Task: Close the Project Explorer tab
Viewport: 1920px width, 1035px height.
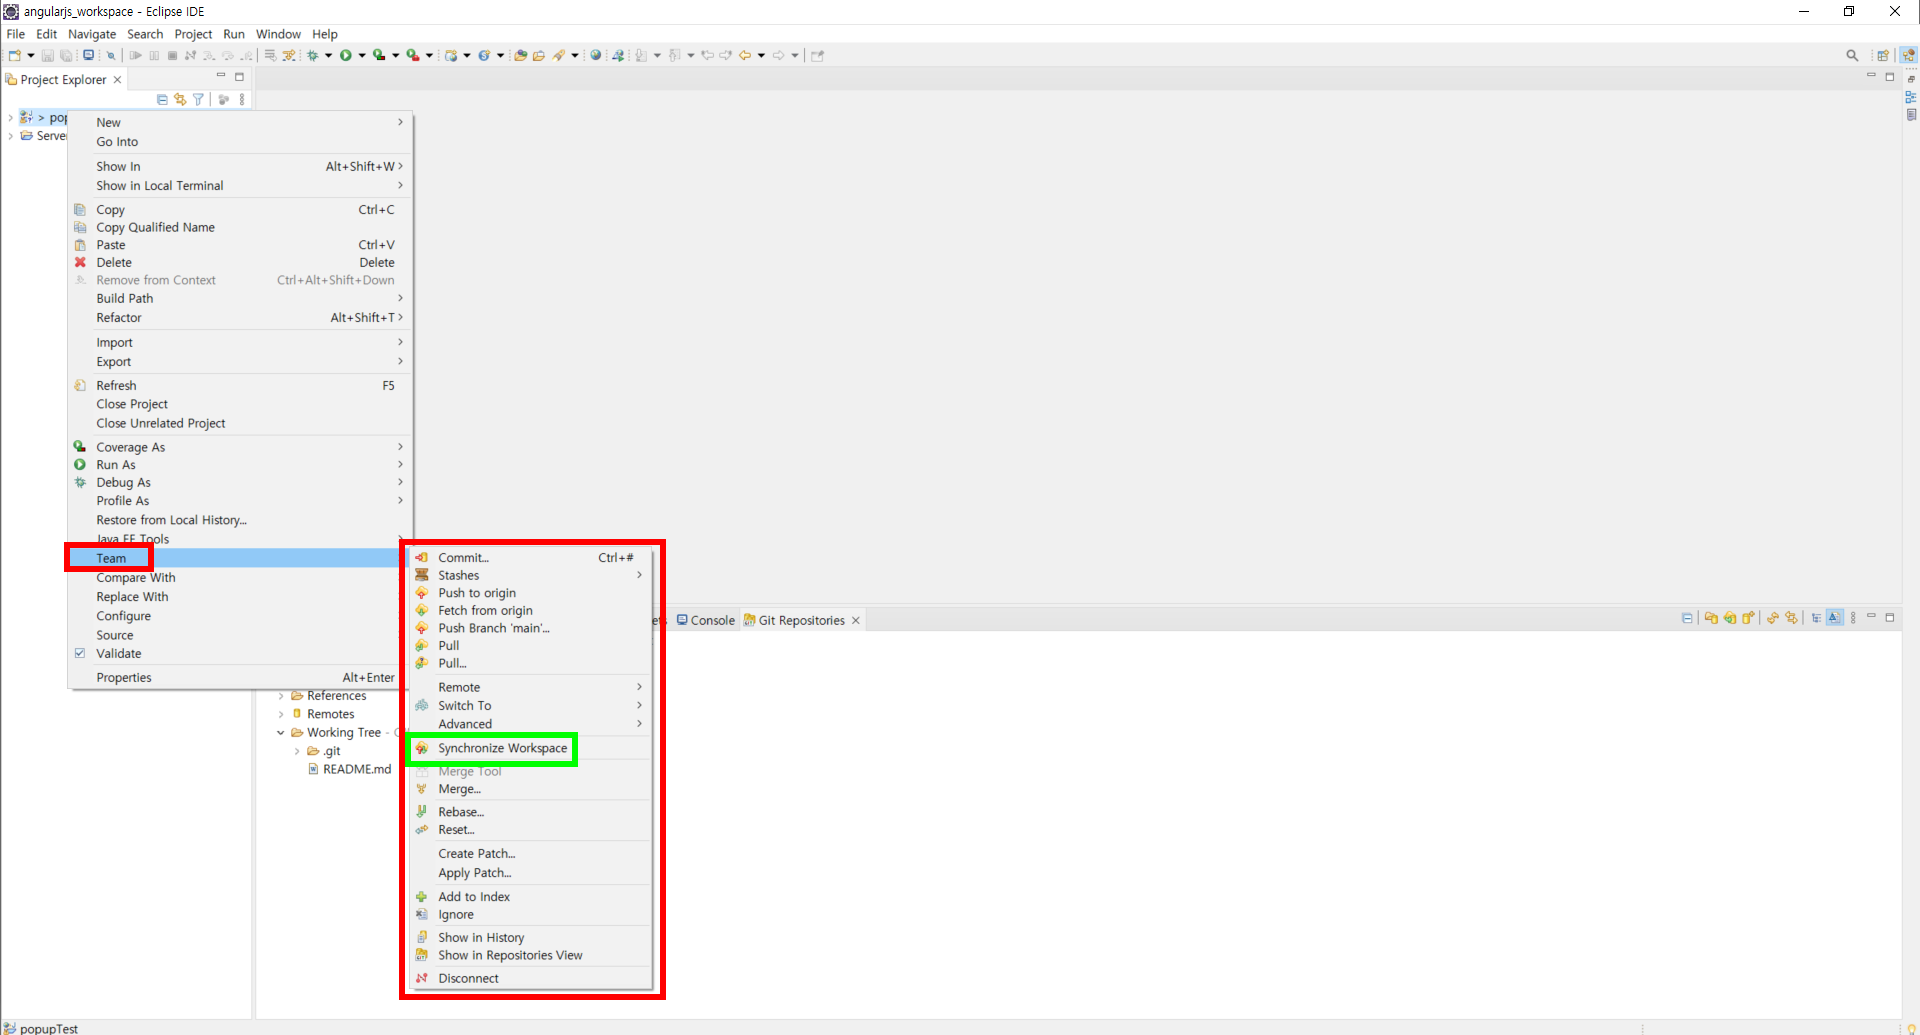Action: [x=117, y=80]
